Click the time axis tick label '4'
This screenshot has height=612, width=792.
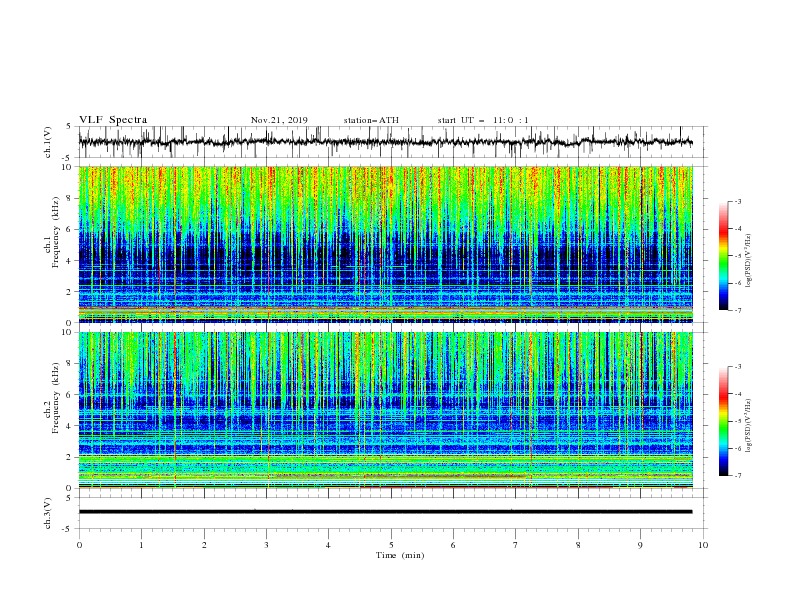point(328,545)
